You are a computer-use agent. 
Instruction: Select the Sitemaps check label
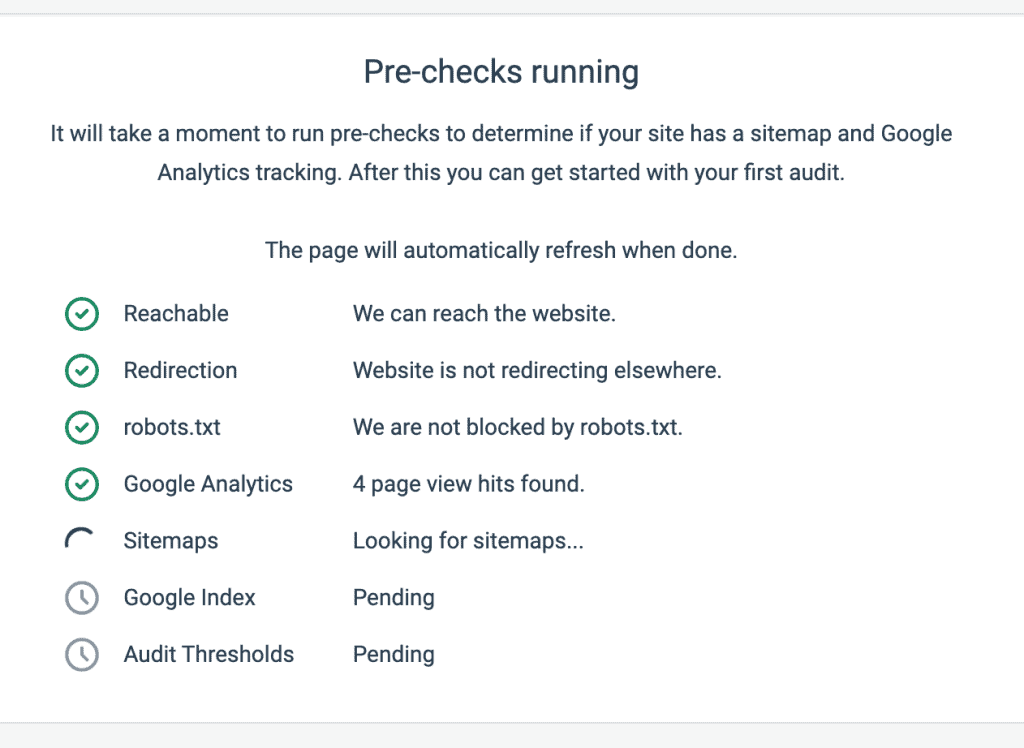tap(171, 541)
